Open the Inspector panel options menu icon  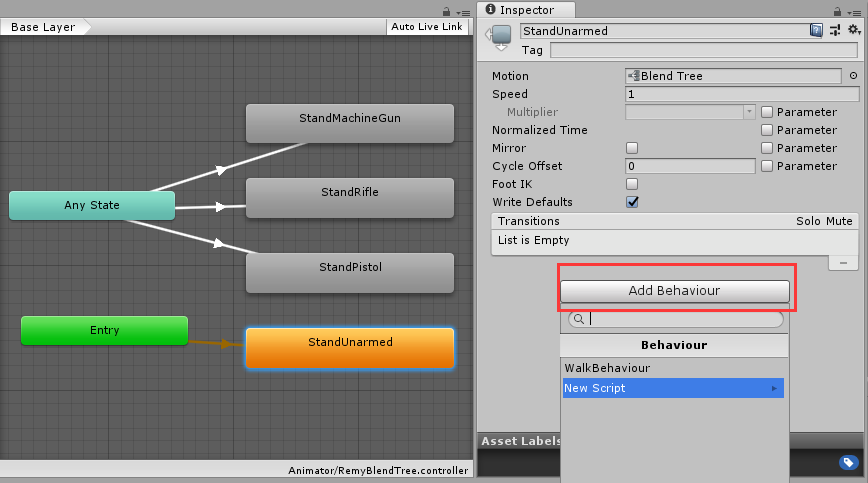pos(854,13)
